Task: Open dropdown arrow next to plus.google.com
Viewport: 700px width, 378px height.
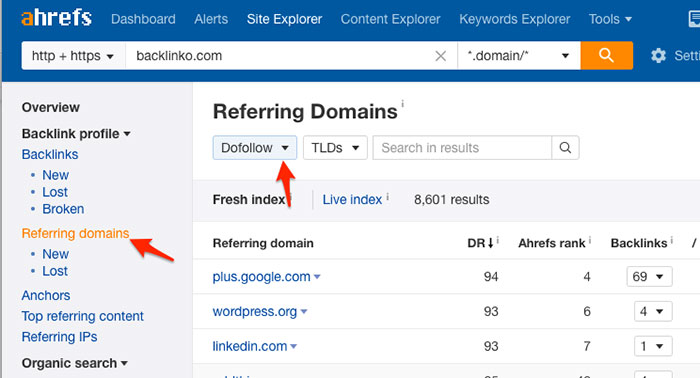Action: tap(317, 277)
